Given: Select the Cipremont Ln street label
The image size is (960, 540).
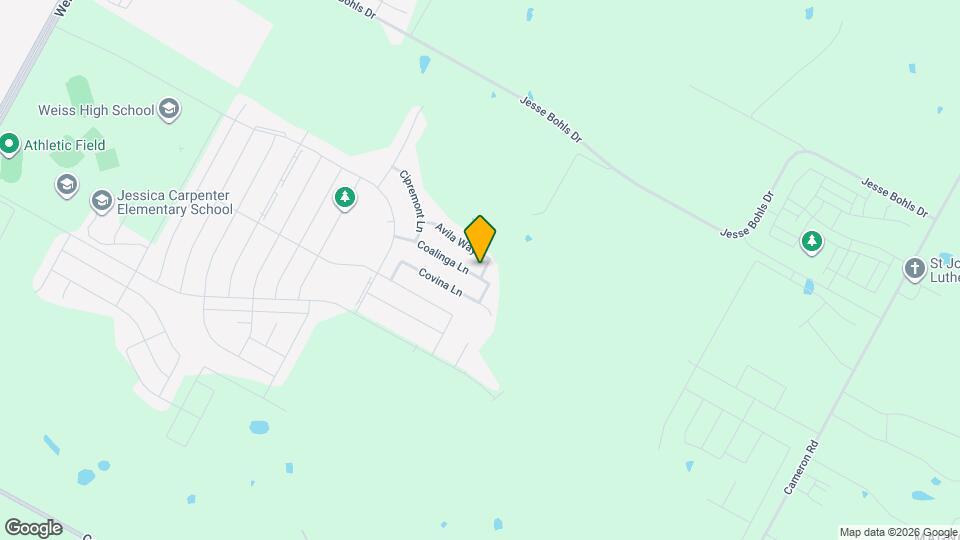Looking at the screenshot, I should pyautogui.click(x=411, y=201).
